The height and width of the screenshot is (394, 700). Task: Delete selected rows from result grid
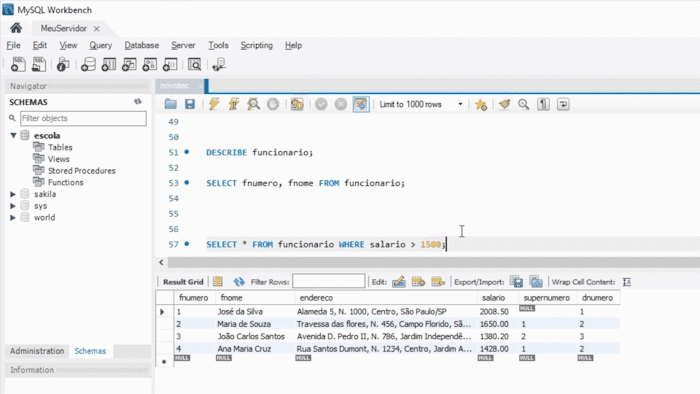tap(438, 282)
